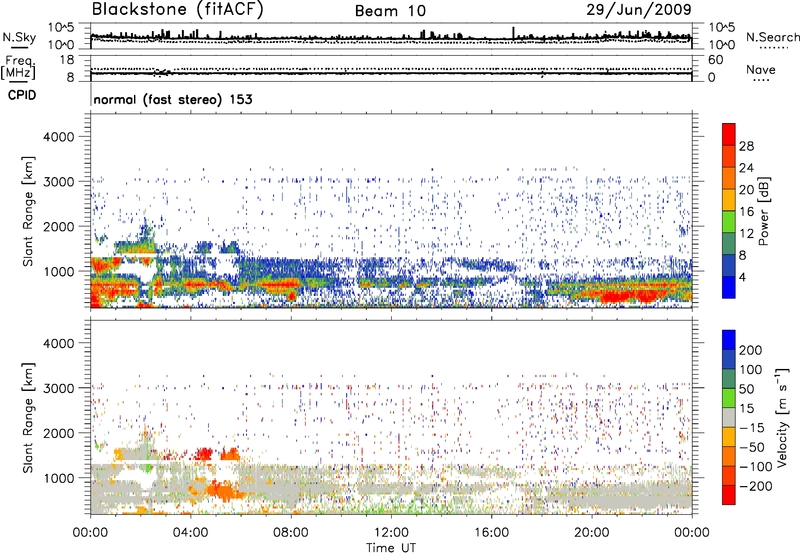Click the '4000' tick of power panel
The width and height of the screenshot is (800, 554).
pyautogui.click(x=59, y=137)
